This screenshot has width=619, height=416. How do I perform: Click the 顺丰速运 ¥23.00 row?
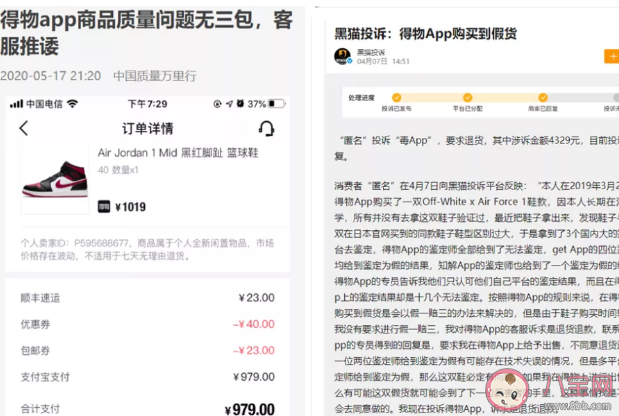[148, 298]
